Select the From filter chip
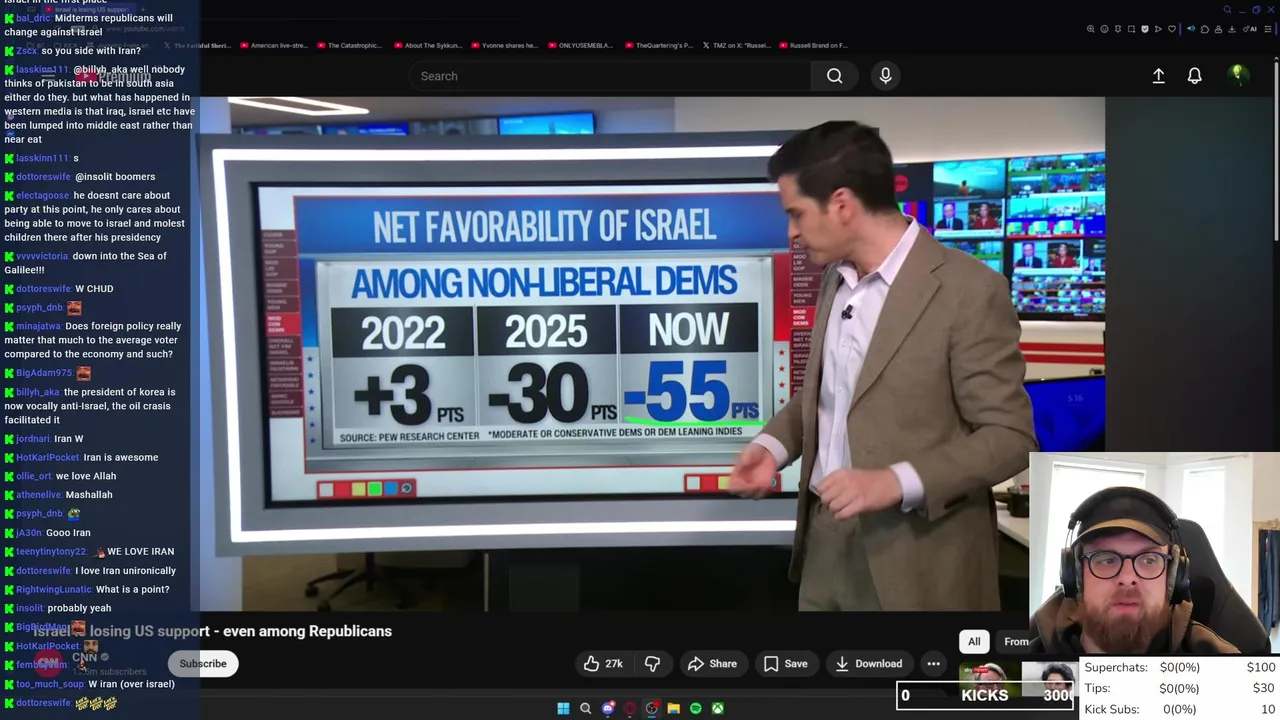The image size is (1280, 720). coord(1016,642)
